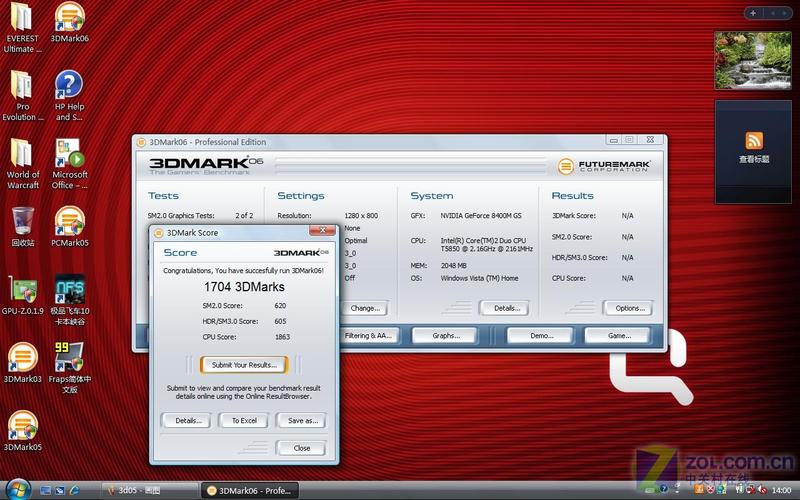Viewport: 800px width, 500px height.
Task: Click the taskbar clock showing 14:00
Action: coord(782,490)
